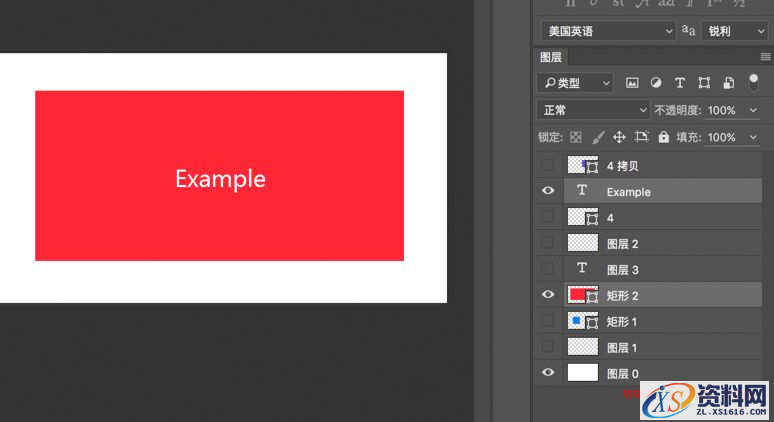The height and width of the screenshot is (422, 774).
Task: Open the 正常 blend mode dropdown
Action: (x=594, y=110)
